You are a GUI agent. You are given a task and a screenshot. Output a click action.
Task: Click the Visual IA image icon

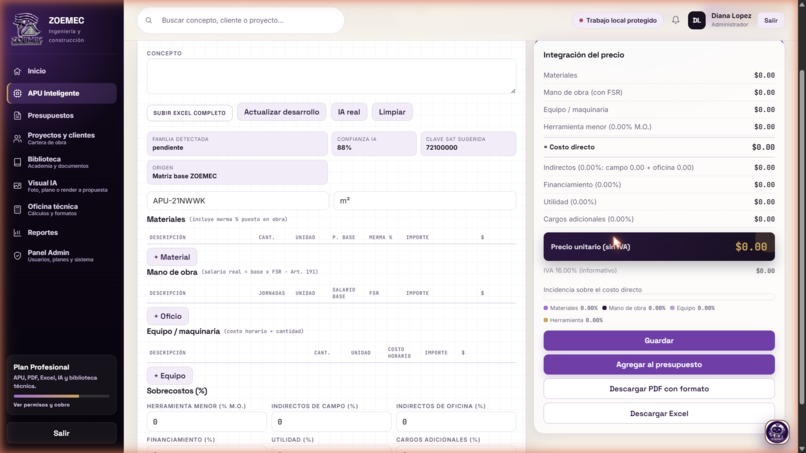point(17,186)
